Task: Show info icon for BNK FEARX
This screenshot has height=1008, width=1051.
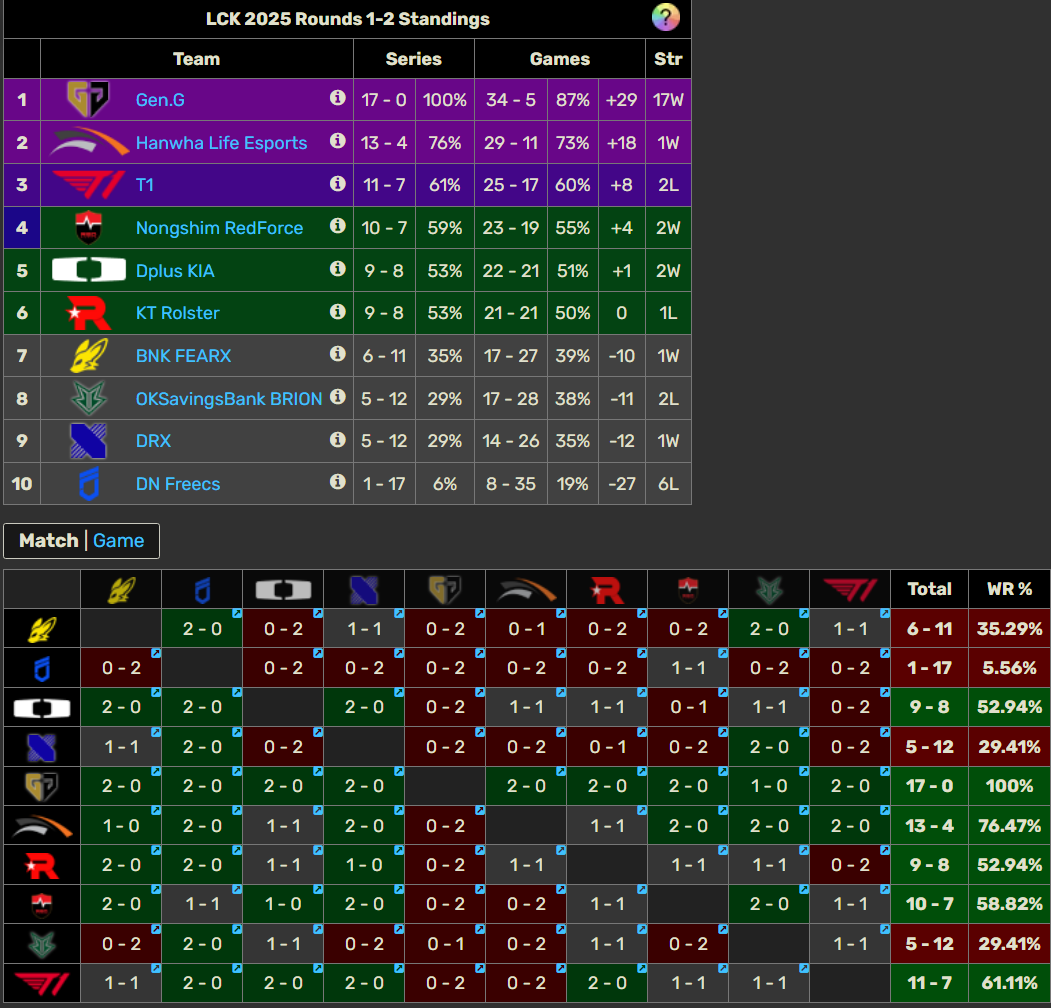Action: tap(338, 354)
